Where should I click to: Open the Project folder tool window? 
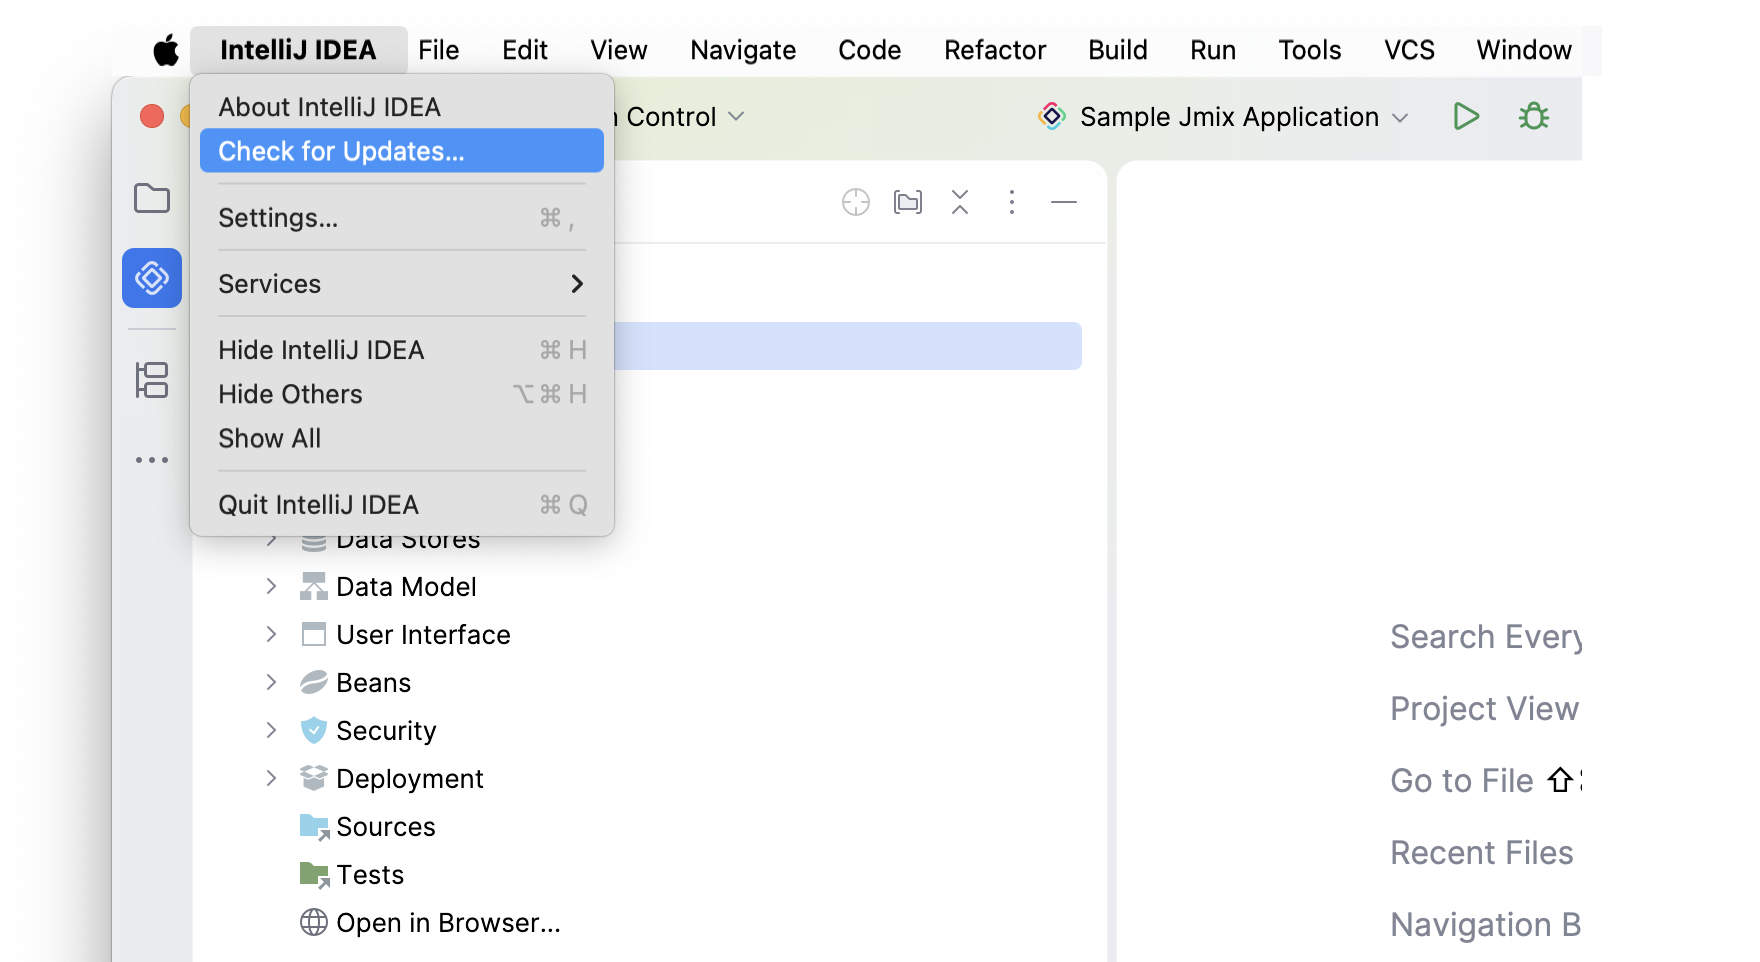[152, 198]
